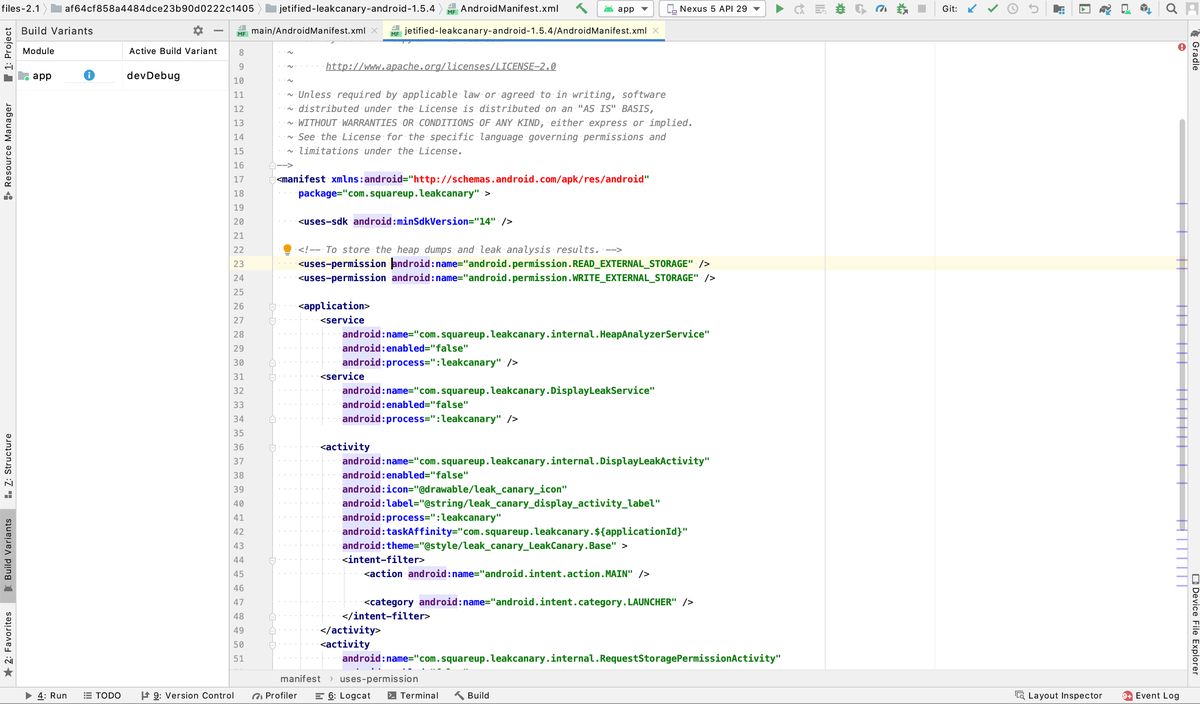
Task: Open the Version Control tab
Action: (x=188, y=695)
